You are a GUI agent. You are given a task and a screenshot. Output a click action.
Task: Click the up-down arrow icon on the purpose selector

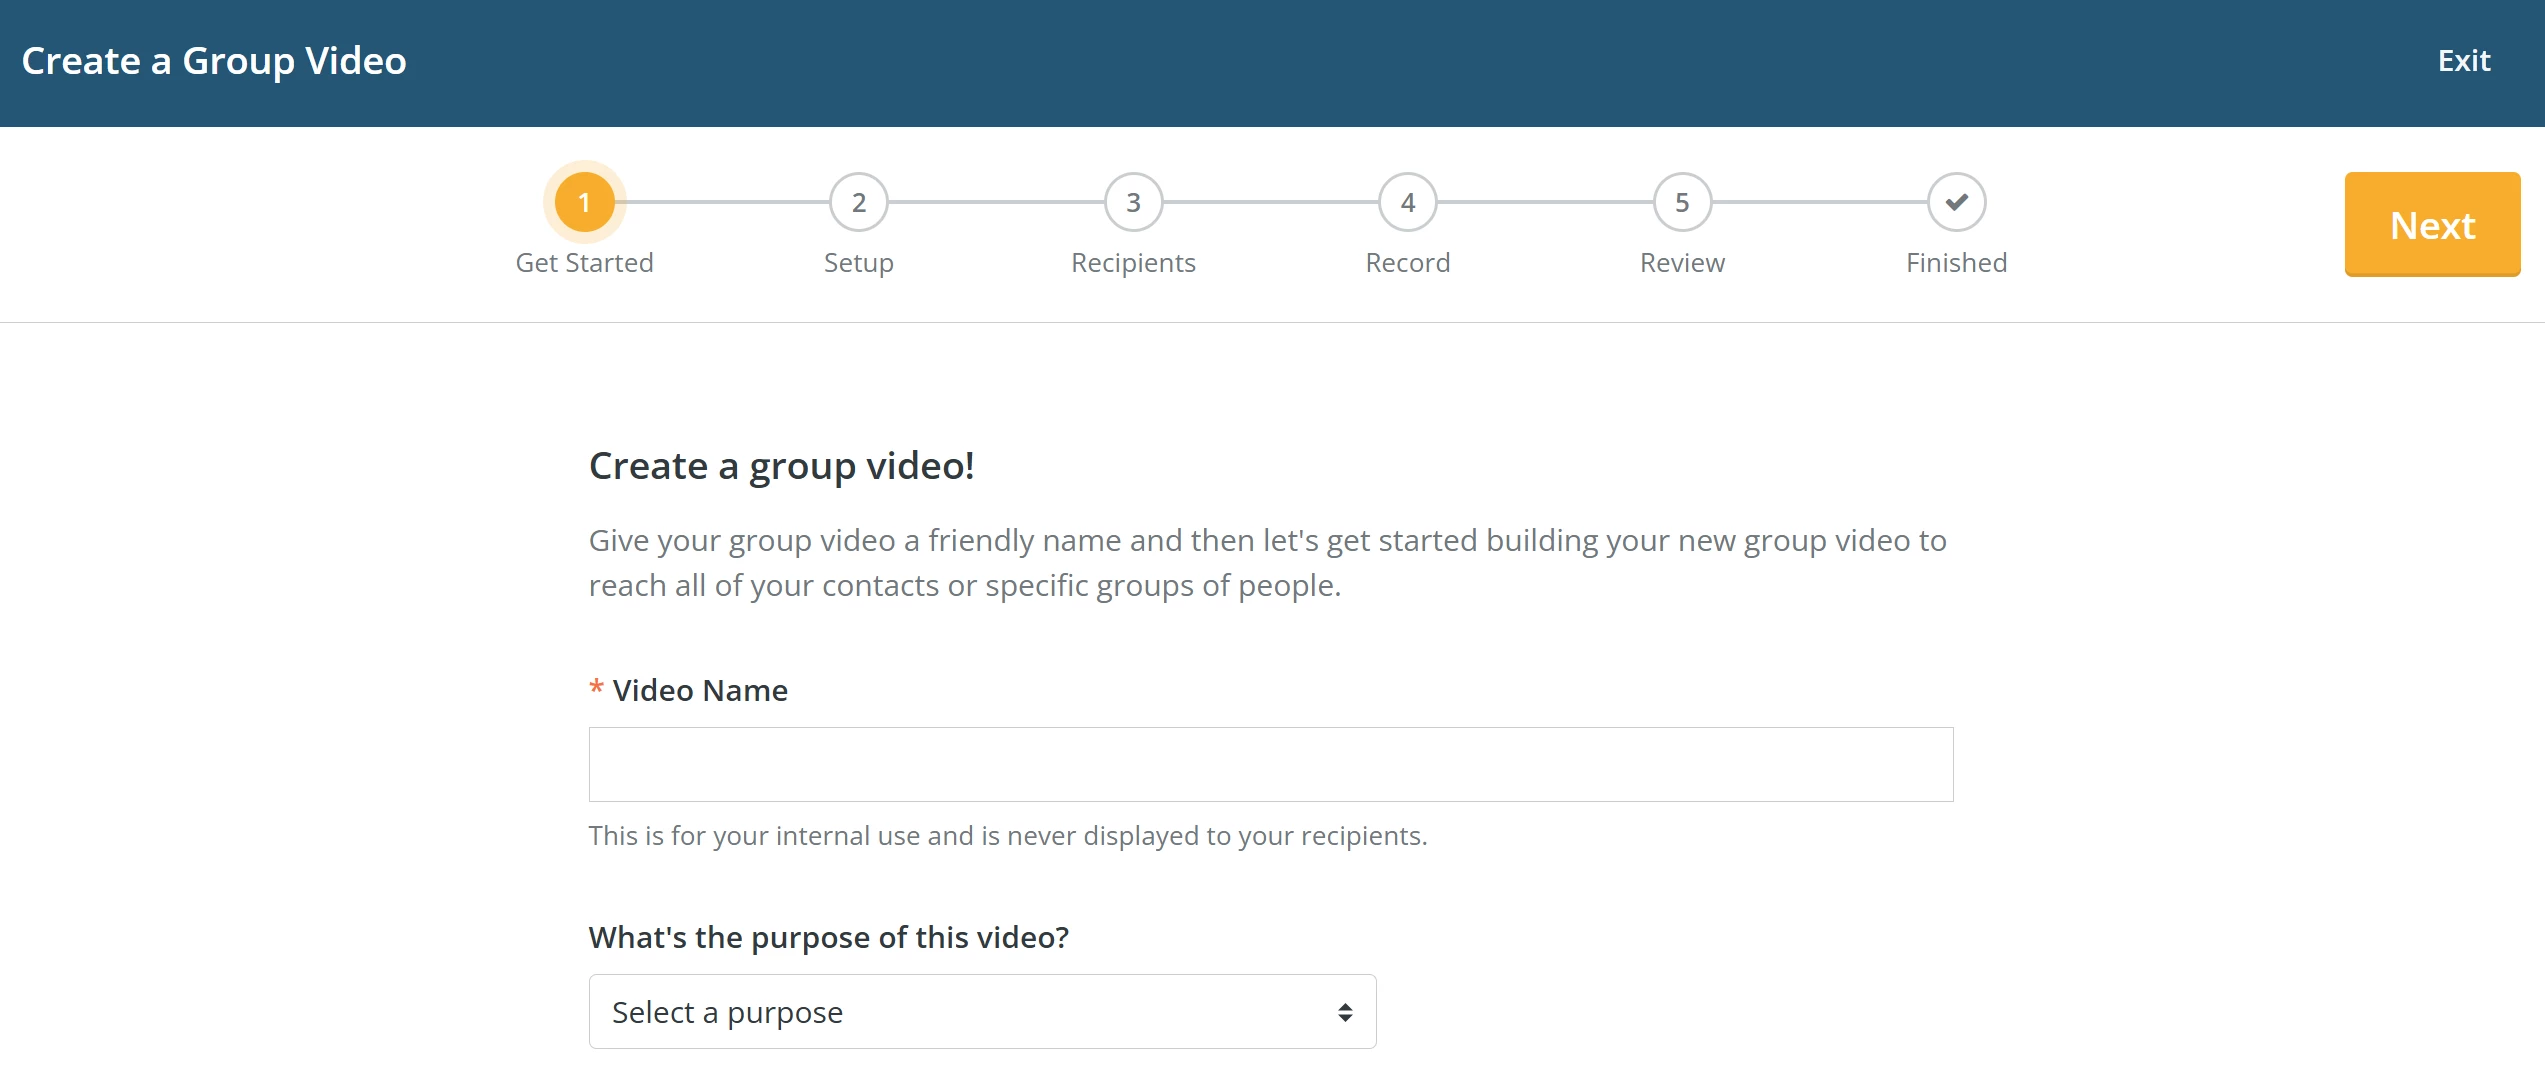[1344, 1011]
